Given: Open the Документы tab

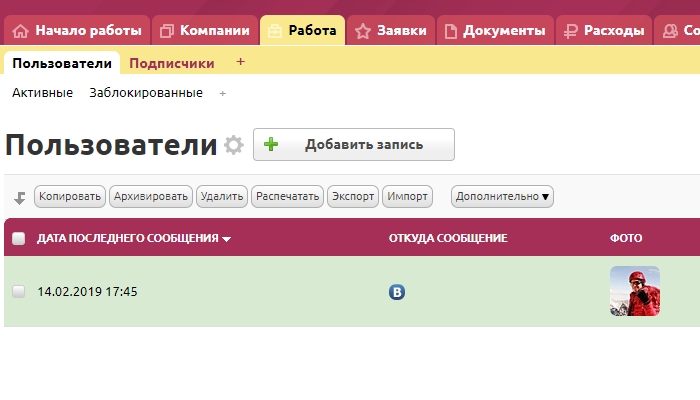Looking at the screenshot, I should tap(495, 30).
